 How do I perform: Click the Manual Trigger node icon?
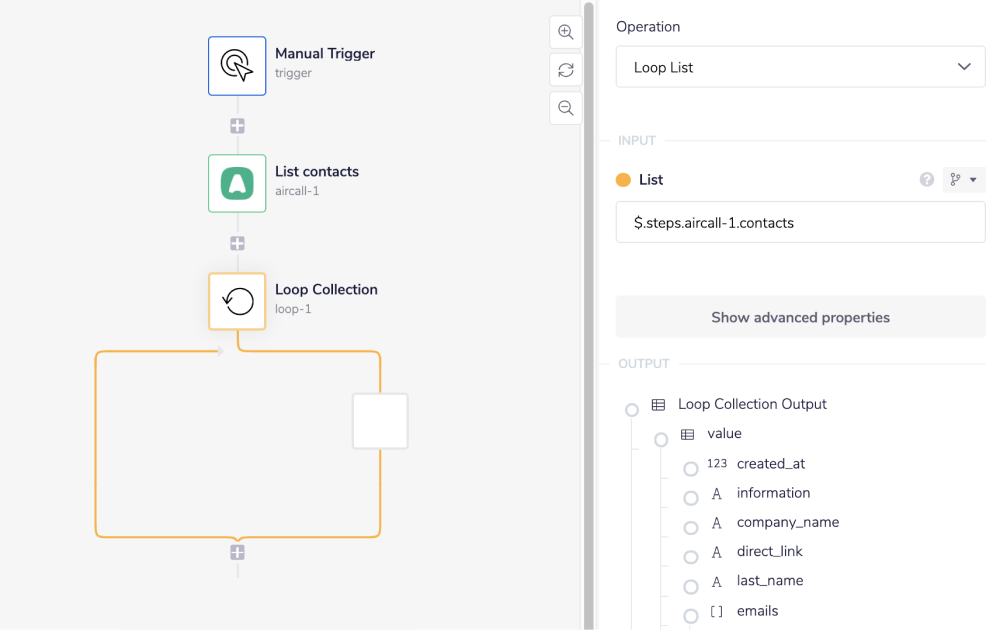click(237, 66)
